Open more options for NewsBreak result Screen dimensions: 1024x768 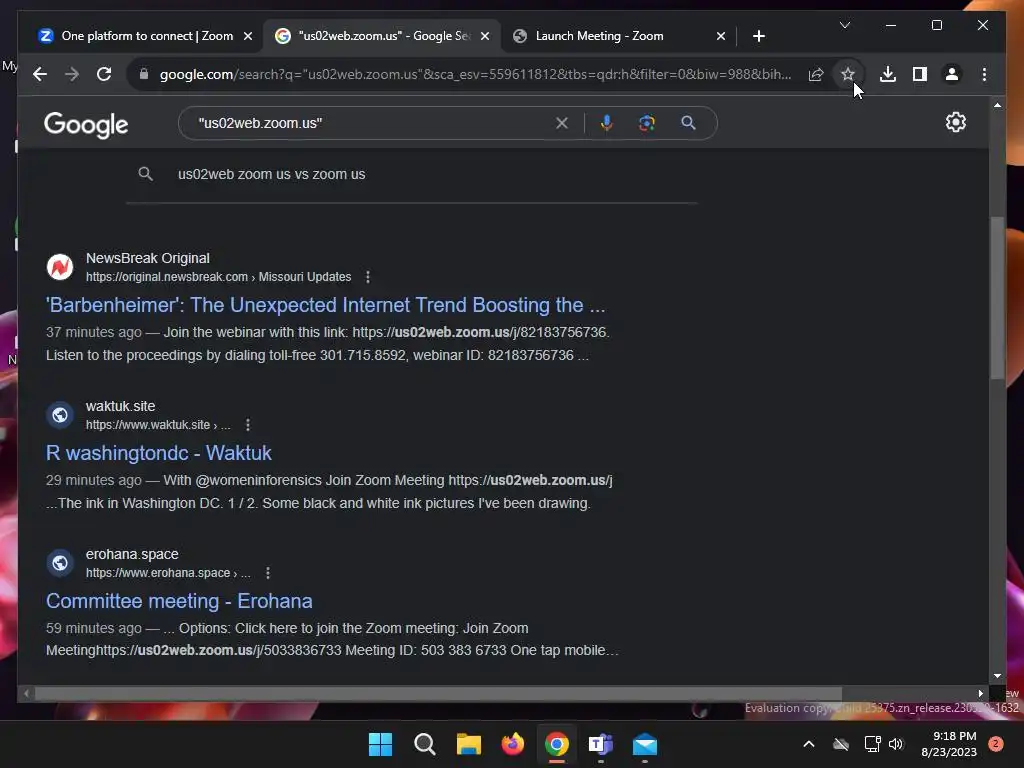tap(368, 277)
